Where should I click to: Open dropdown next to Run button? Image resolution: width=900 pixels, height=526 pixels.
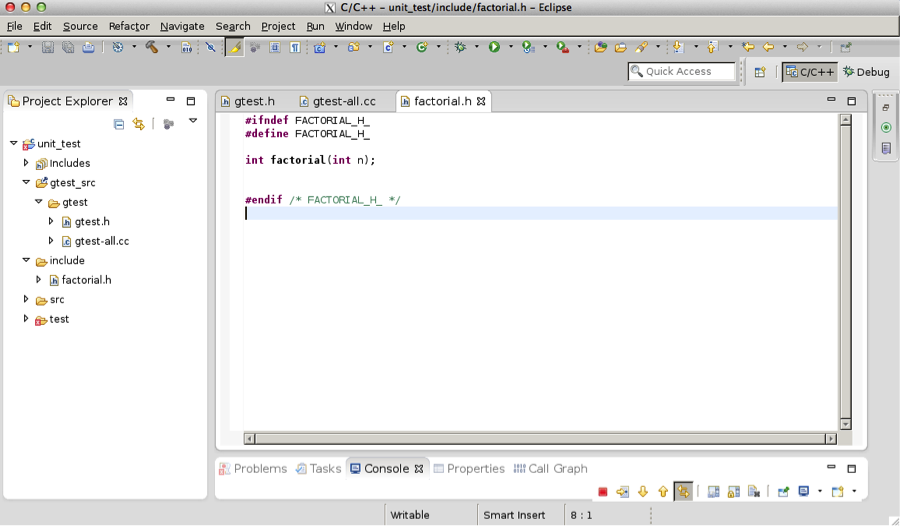510,47
